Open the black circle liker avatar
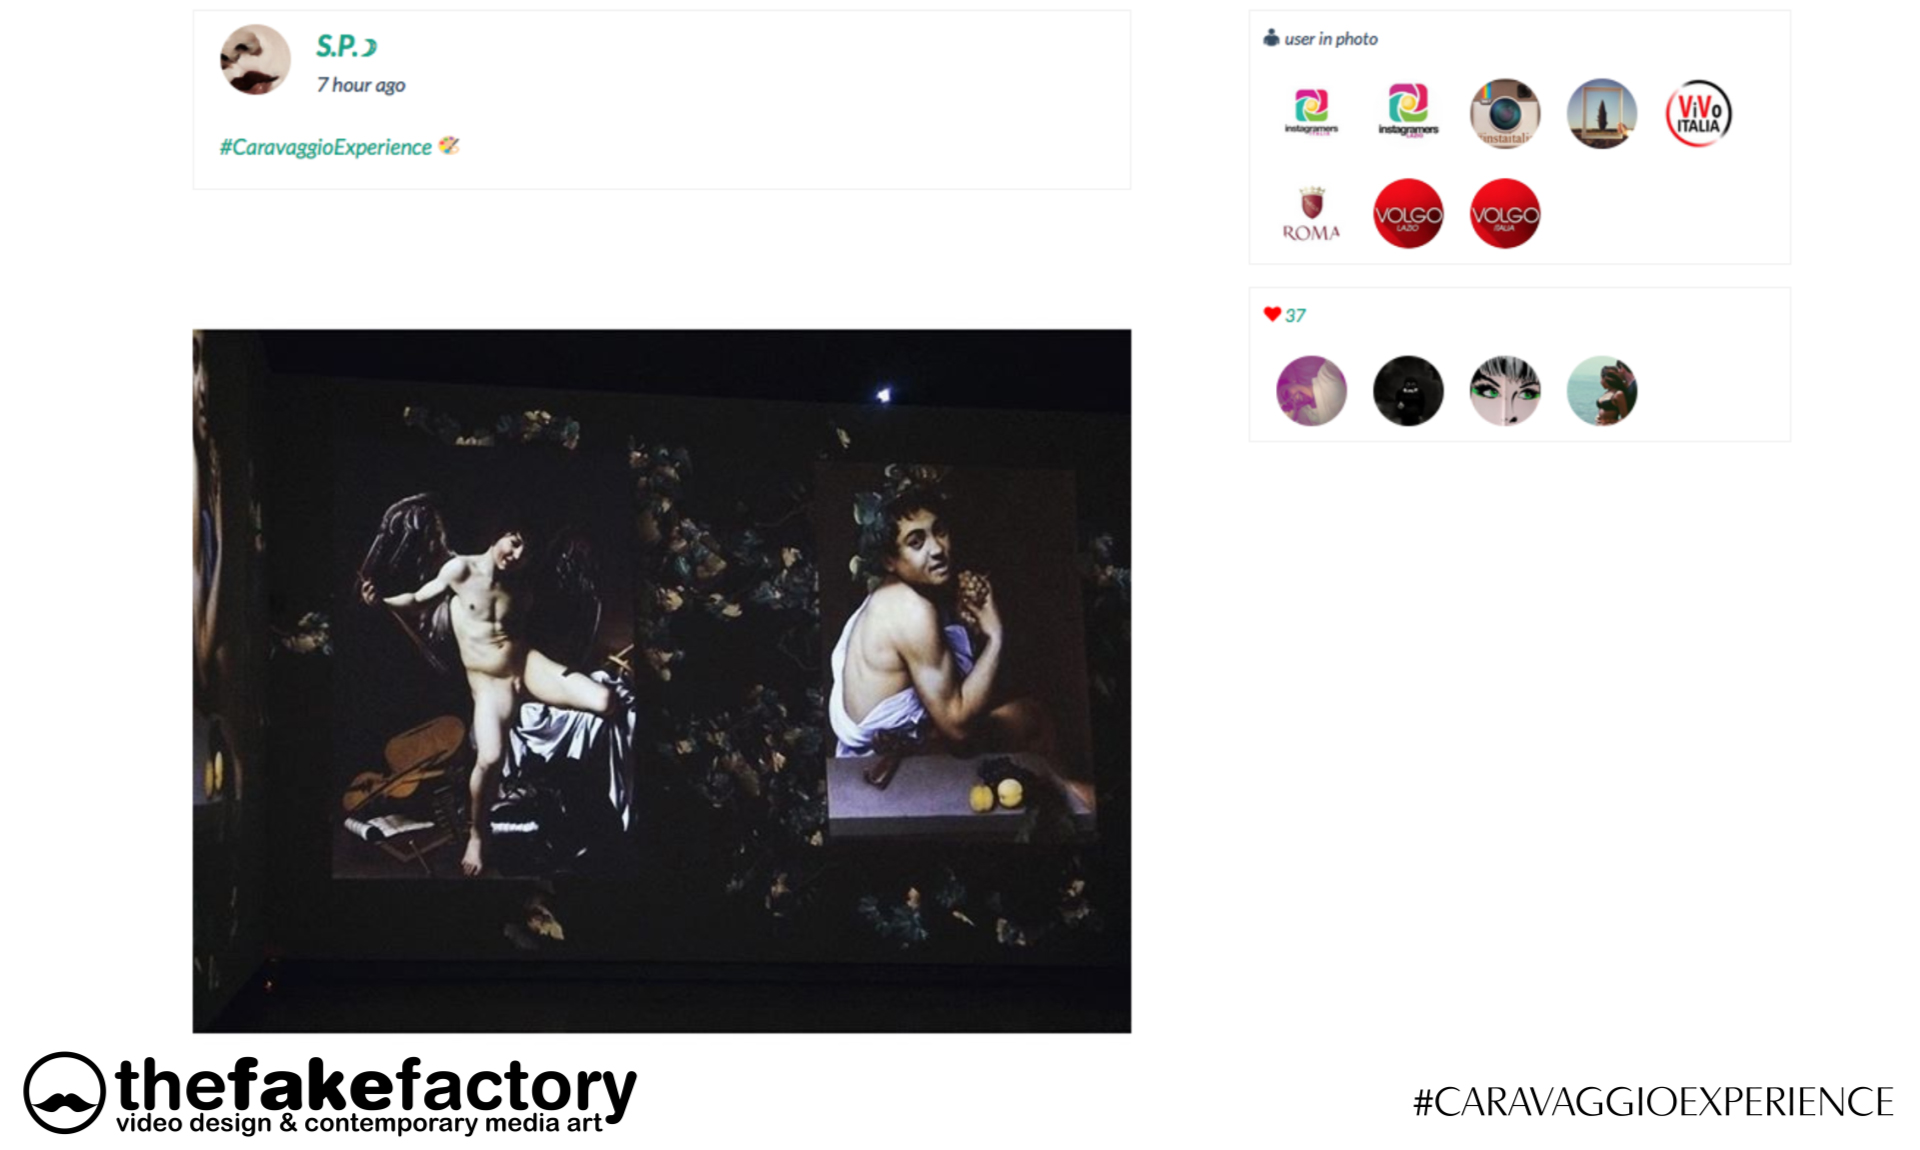Viewport: 1920px width, 1150px height. point(1408,391)
